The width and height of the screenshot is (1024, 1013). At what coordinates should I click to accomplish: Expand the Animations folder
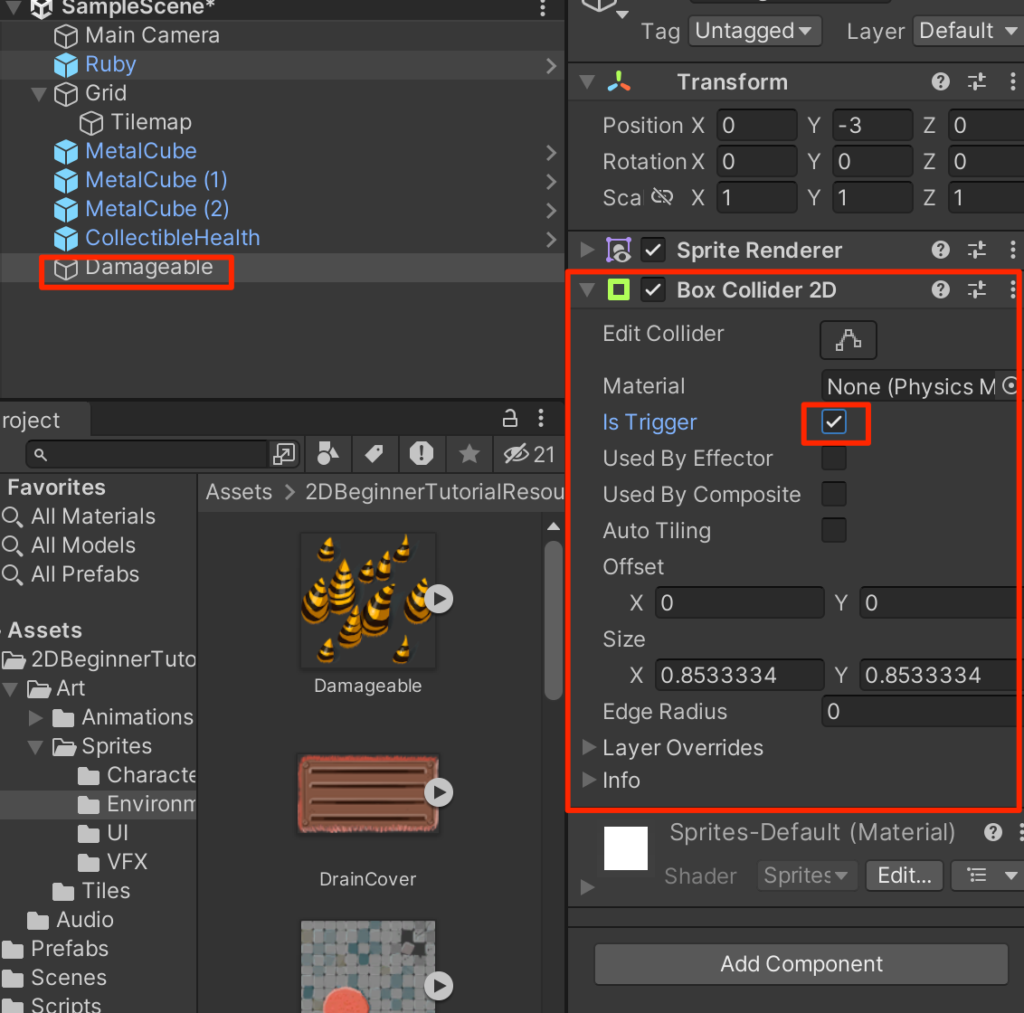36,717
